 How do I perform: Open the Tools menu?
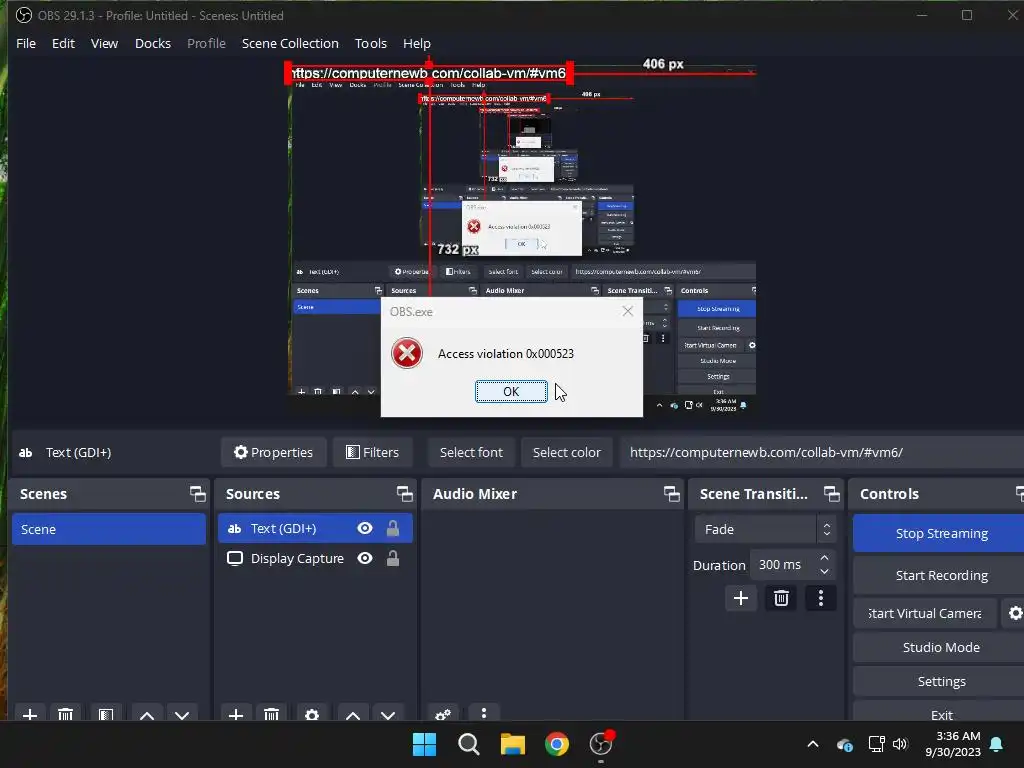371,43
